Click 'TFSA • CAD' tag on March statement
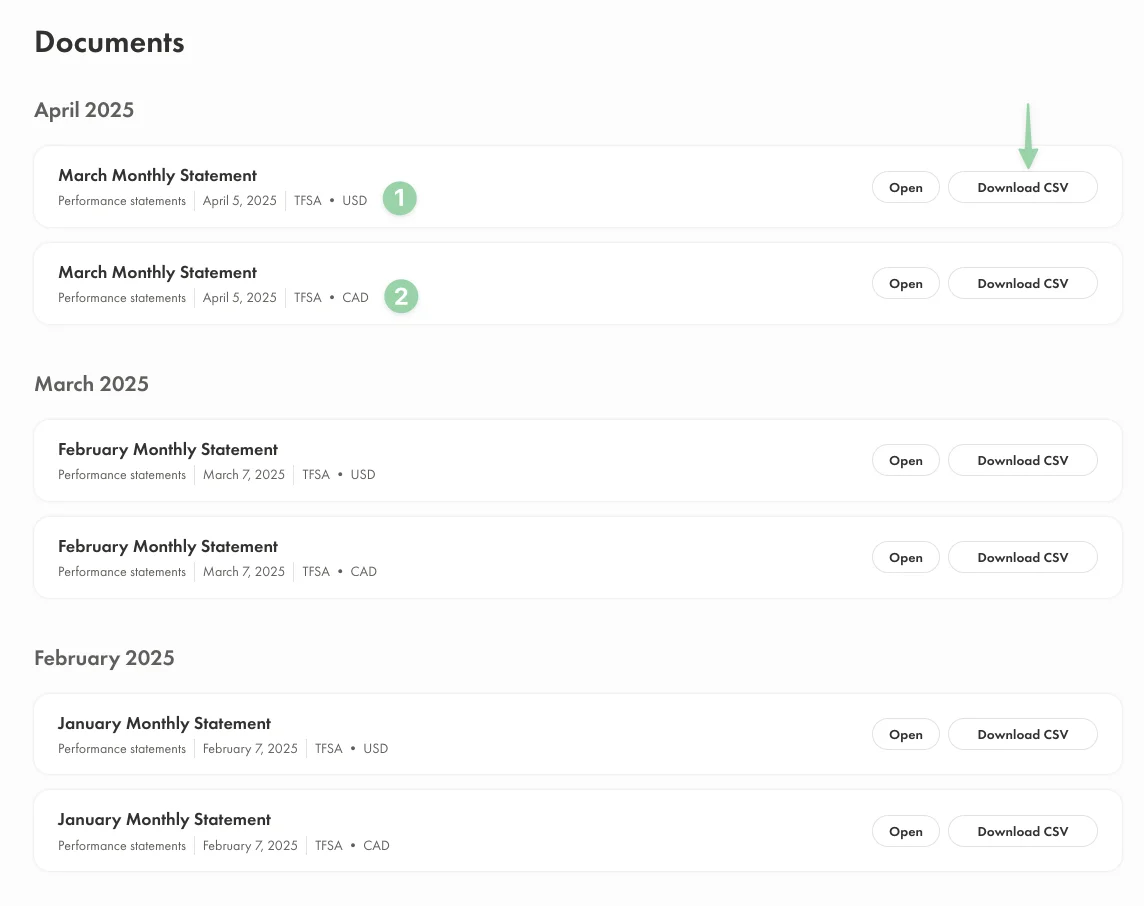Screen dimensions: 1144x906 pos(331,298)
